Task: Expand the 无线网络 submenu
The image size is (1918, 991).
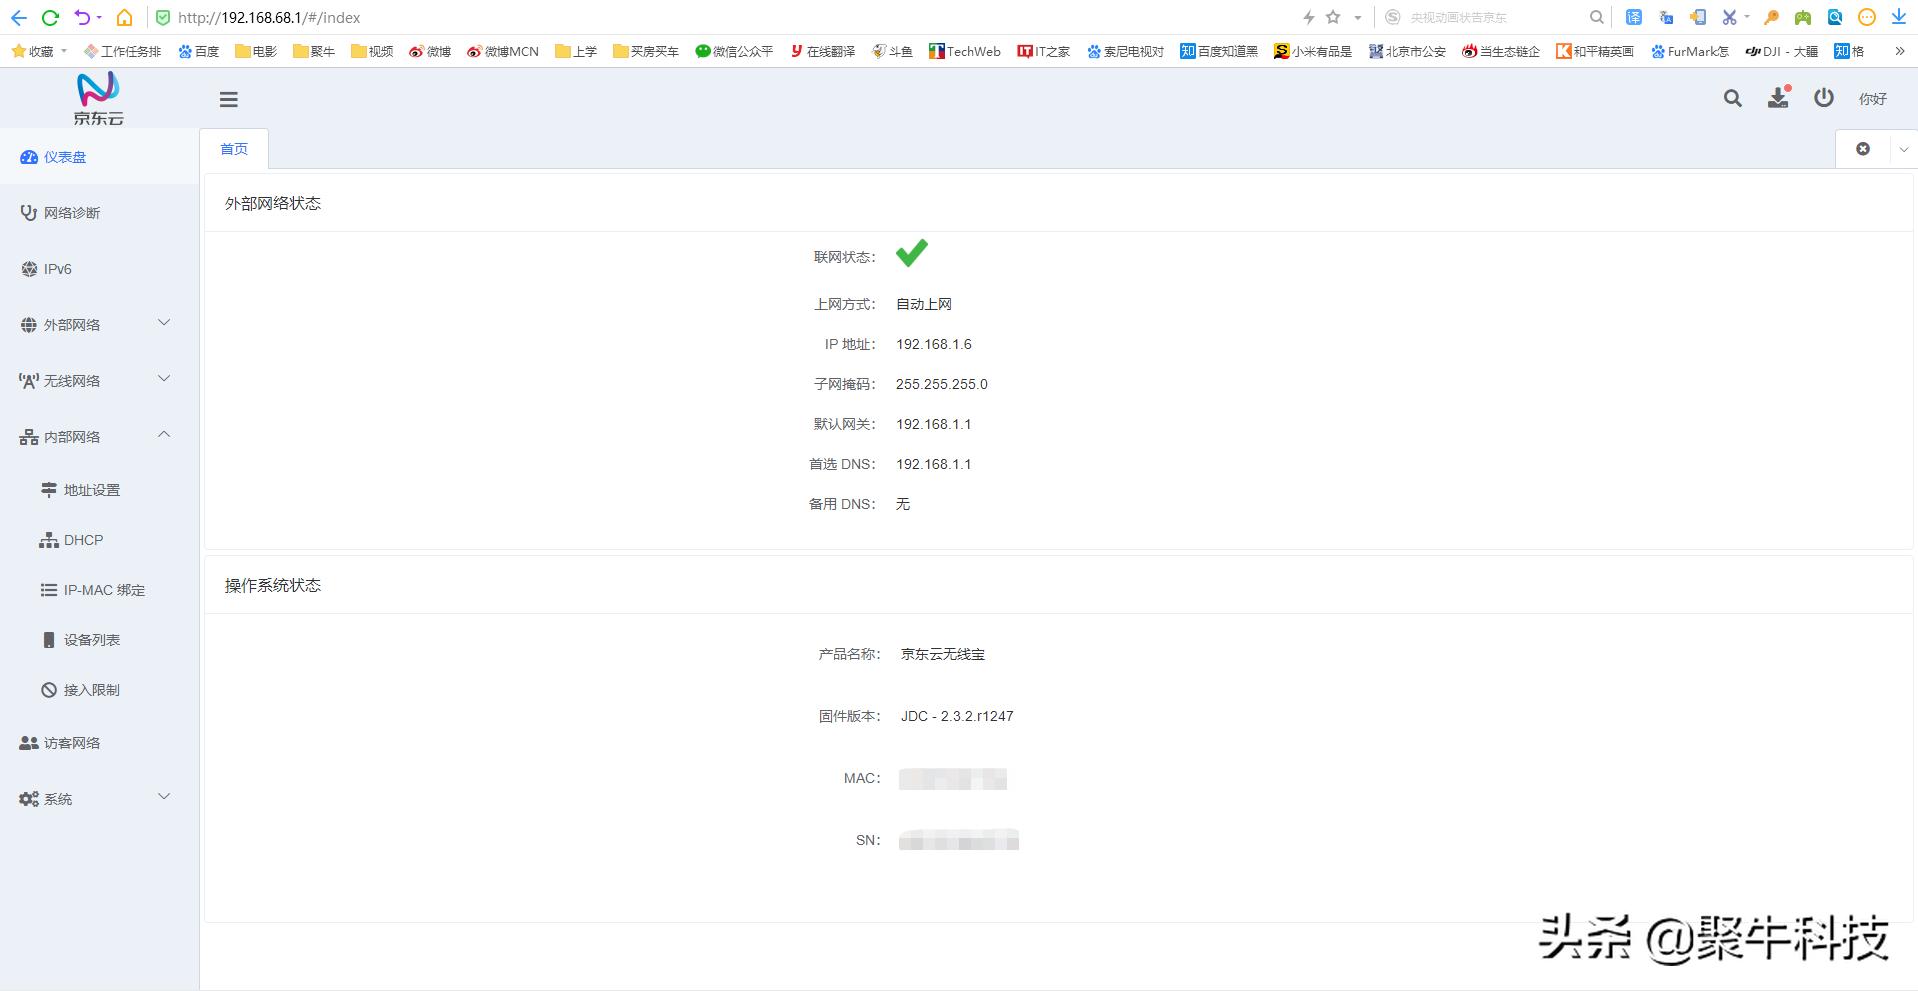Action: (x=99, y=381)
